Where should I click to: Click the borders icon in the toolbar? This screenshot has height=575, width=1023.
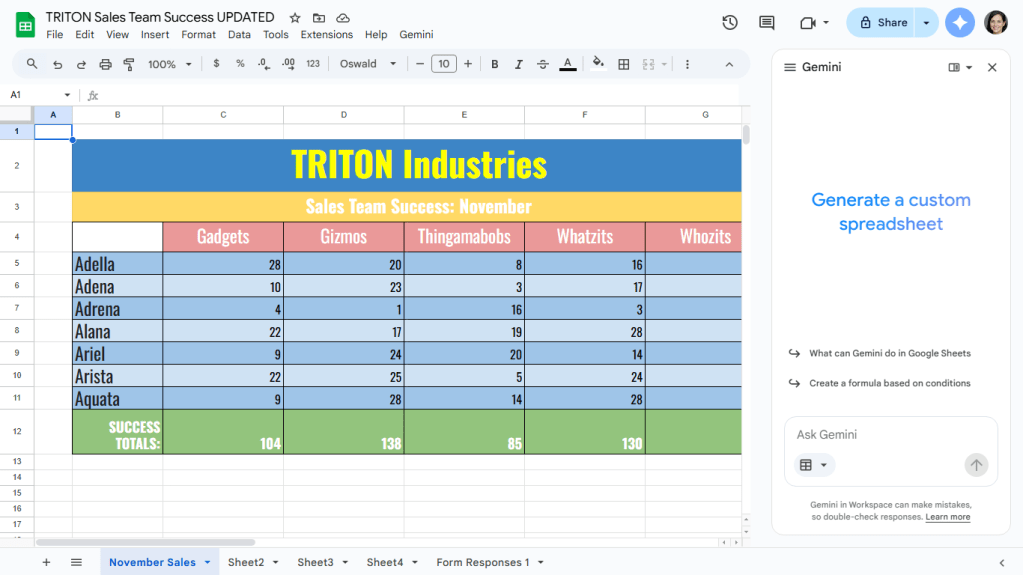tap(624, 64)
